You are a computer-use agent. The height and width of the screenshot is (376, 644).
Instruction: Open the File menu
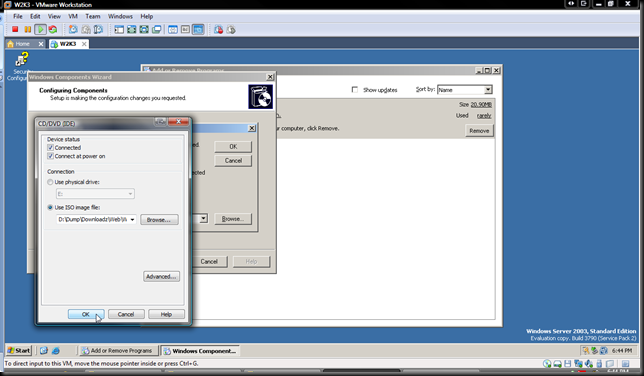[18, 16]
